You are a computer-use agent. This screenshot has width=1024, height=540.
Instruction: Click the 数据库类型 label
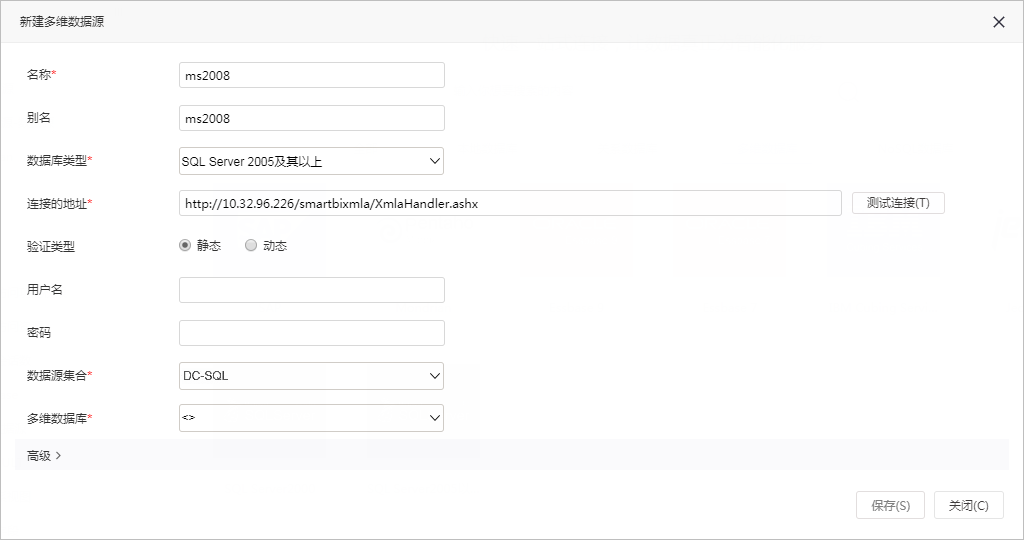click(59, 161)
